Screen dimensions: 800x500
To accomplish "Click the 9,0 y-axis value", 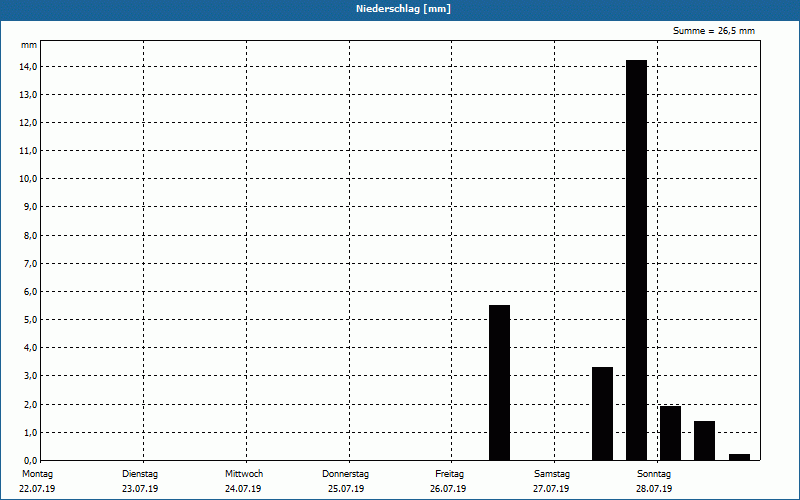I will 30,207.
